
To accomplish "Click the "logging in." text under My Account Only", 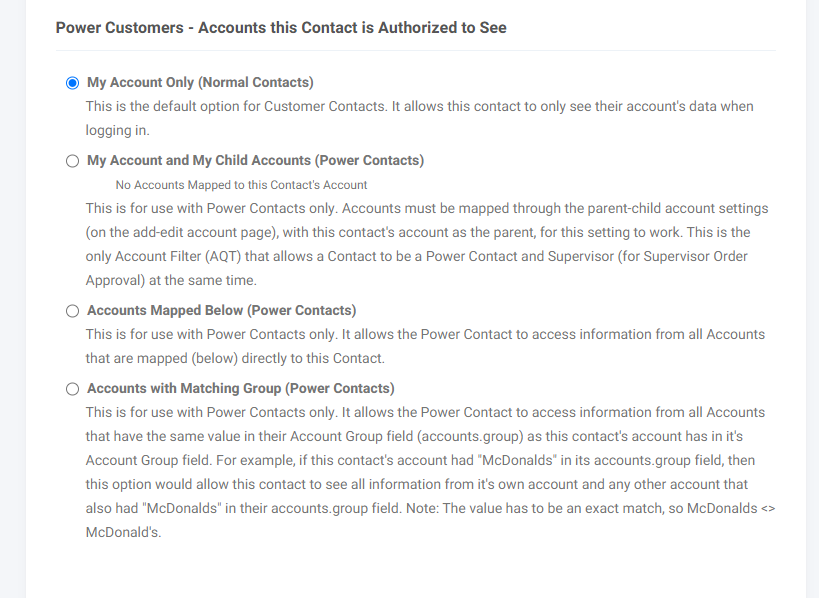I will pyautogui.click(x=118, y=130).
